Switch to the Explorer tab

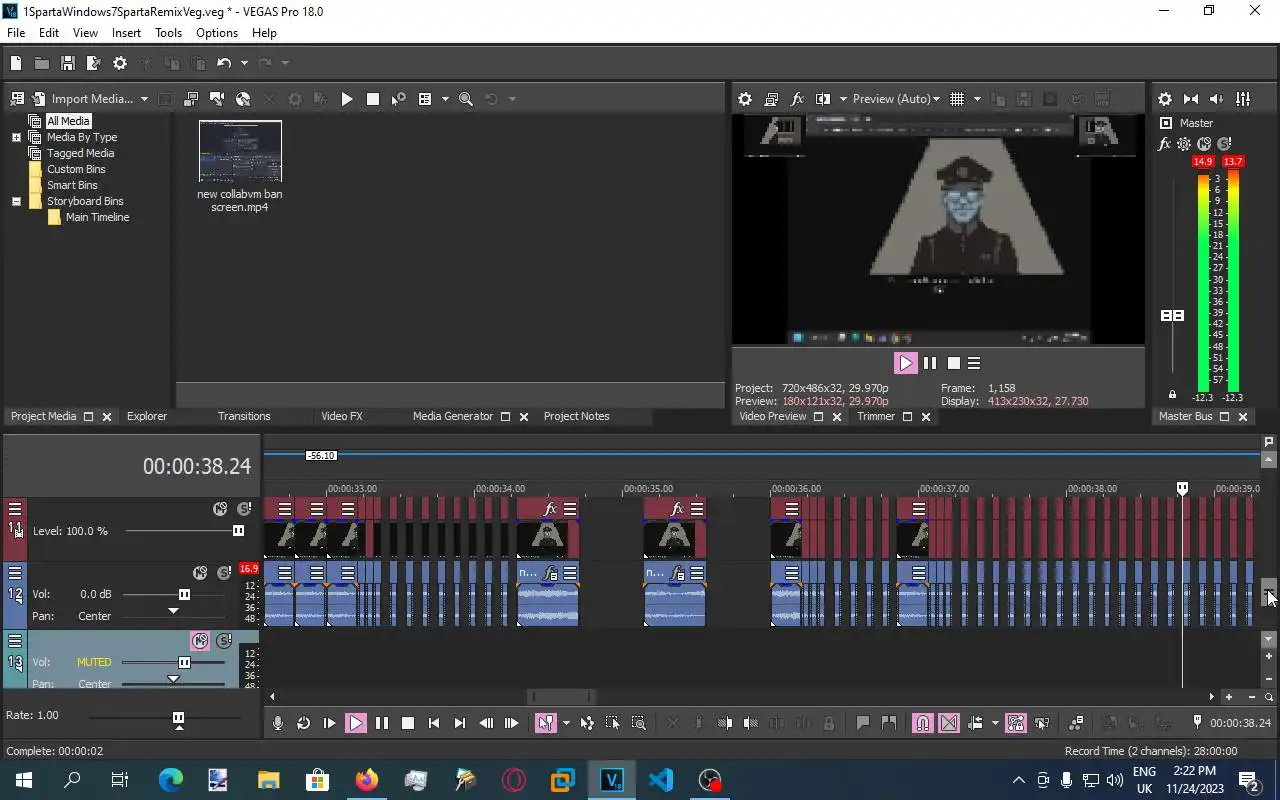(x=147, y=416)
